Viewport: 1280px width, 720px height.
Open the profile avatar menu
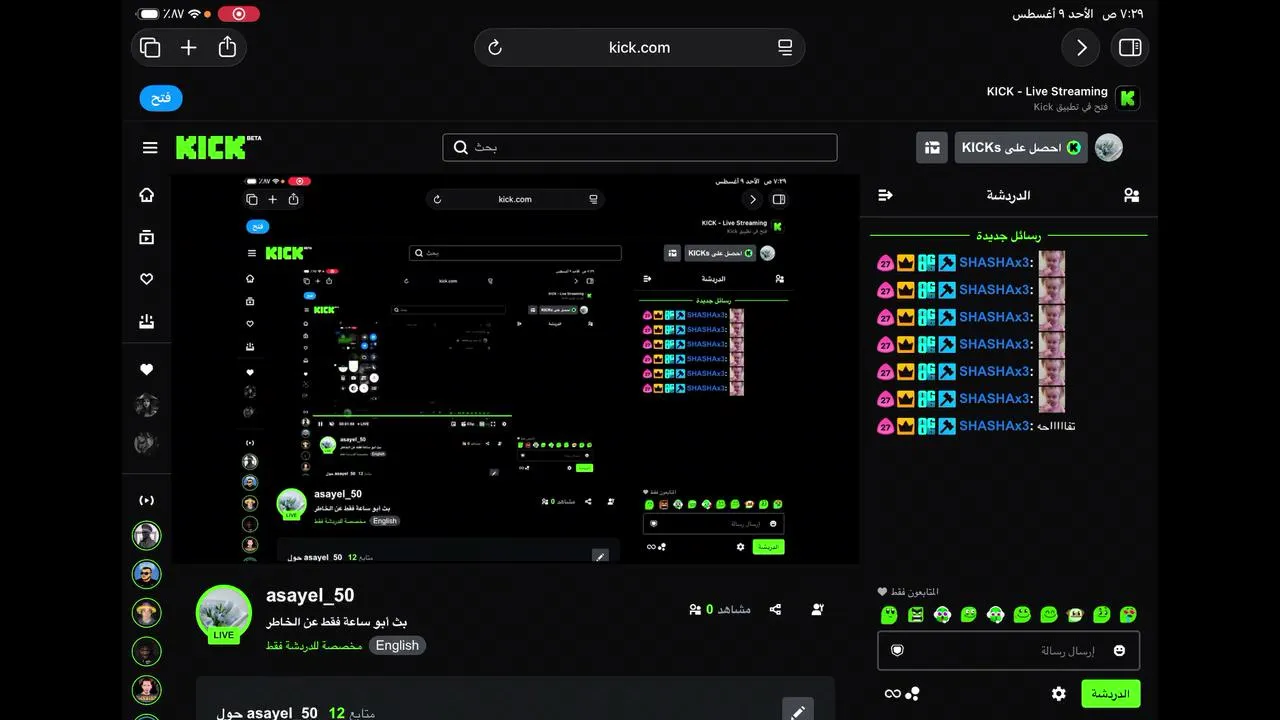pos(1109,148)
